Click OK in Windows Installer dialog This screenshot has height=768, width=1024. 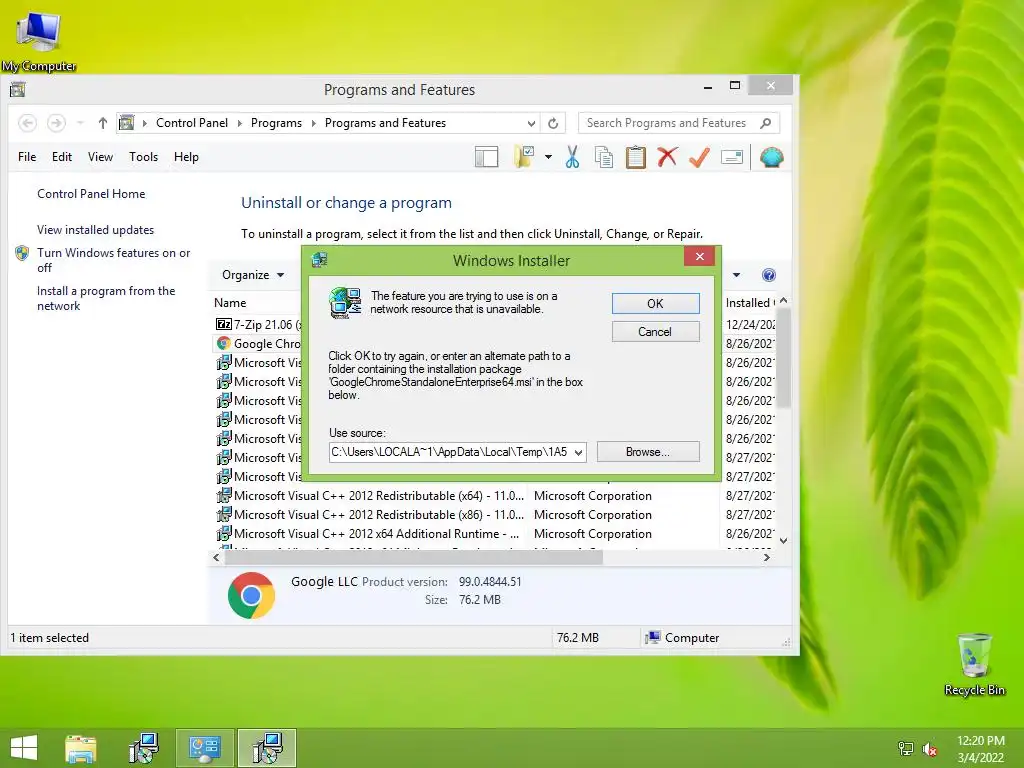(x=655, y=303)
